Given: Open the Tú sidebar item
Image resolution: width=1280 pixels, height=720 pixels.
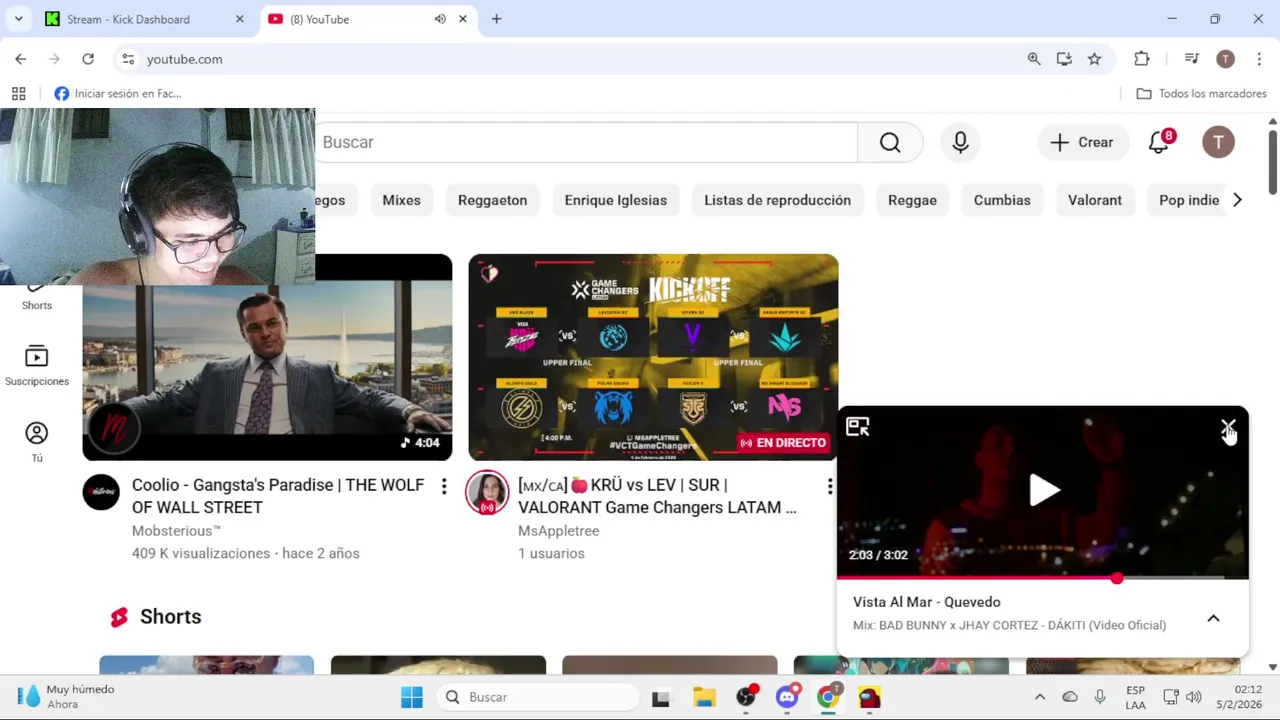Looking at the screenshot, I should pos(37,441).
